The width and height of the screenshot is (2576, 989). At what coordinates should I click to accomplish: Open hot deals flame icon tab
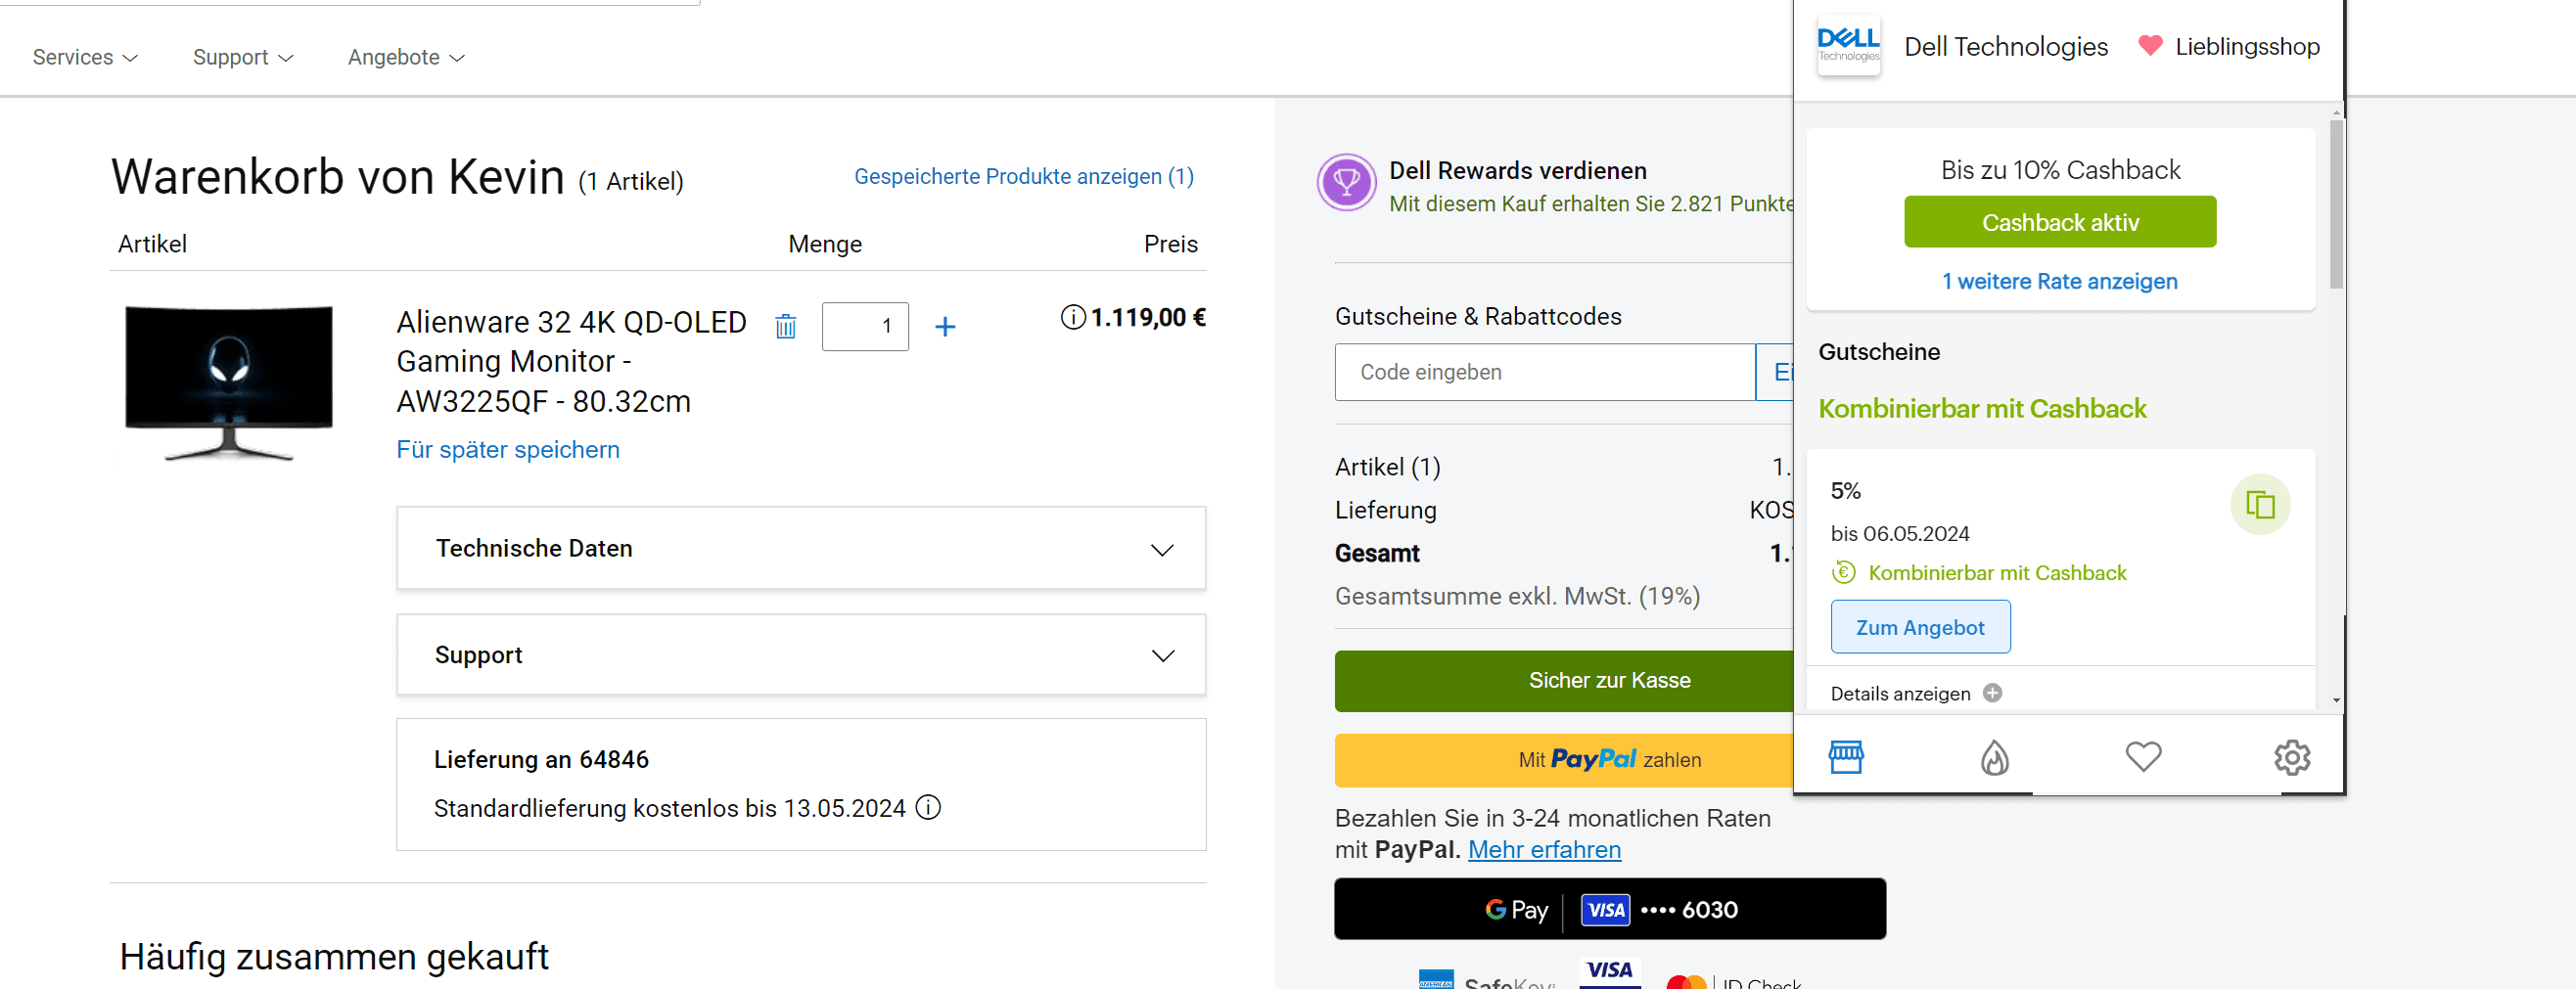1994,757
